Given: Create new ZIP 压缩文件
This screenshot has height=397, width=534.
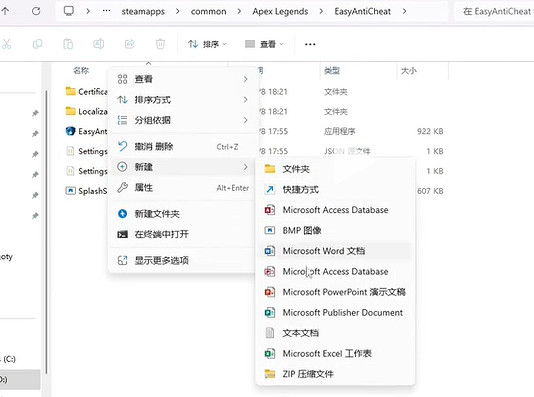Looking at the screenshot, I should tap(335, 374).
